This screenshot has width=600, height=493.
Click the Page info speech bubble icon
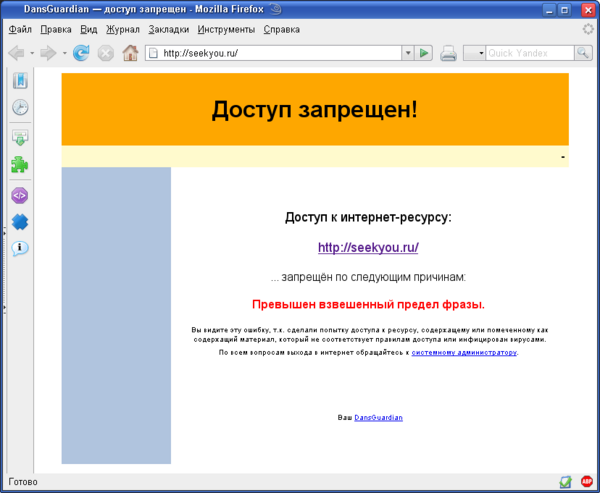[20, 248]
